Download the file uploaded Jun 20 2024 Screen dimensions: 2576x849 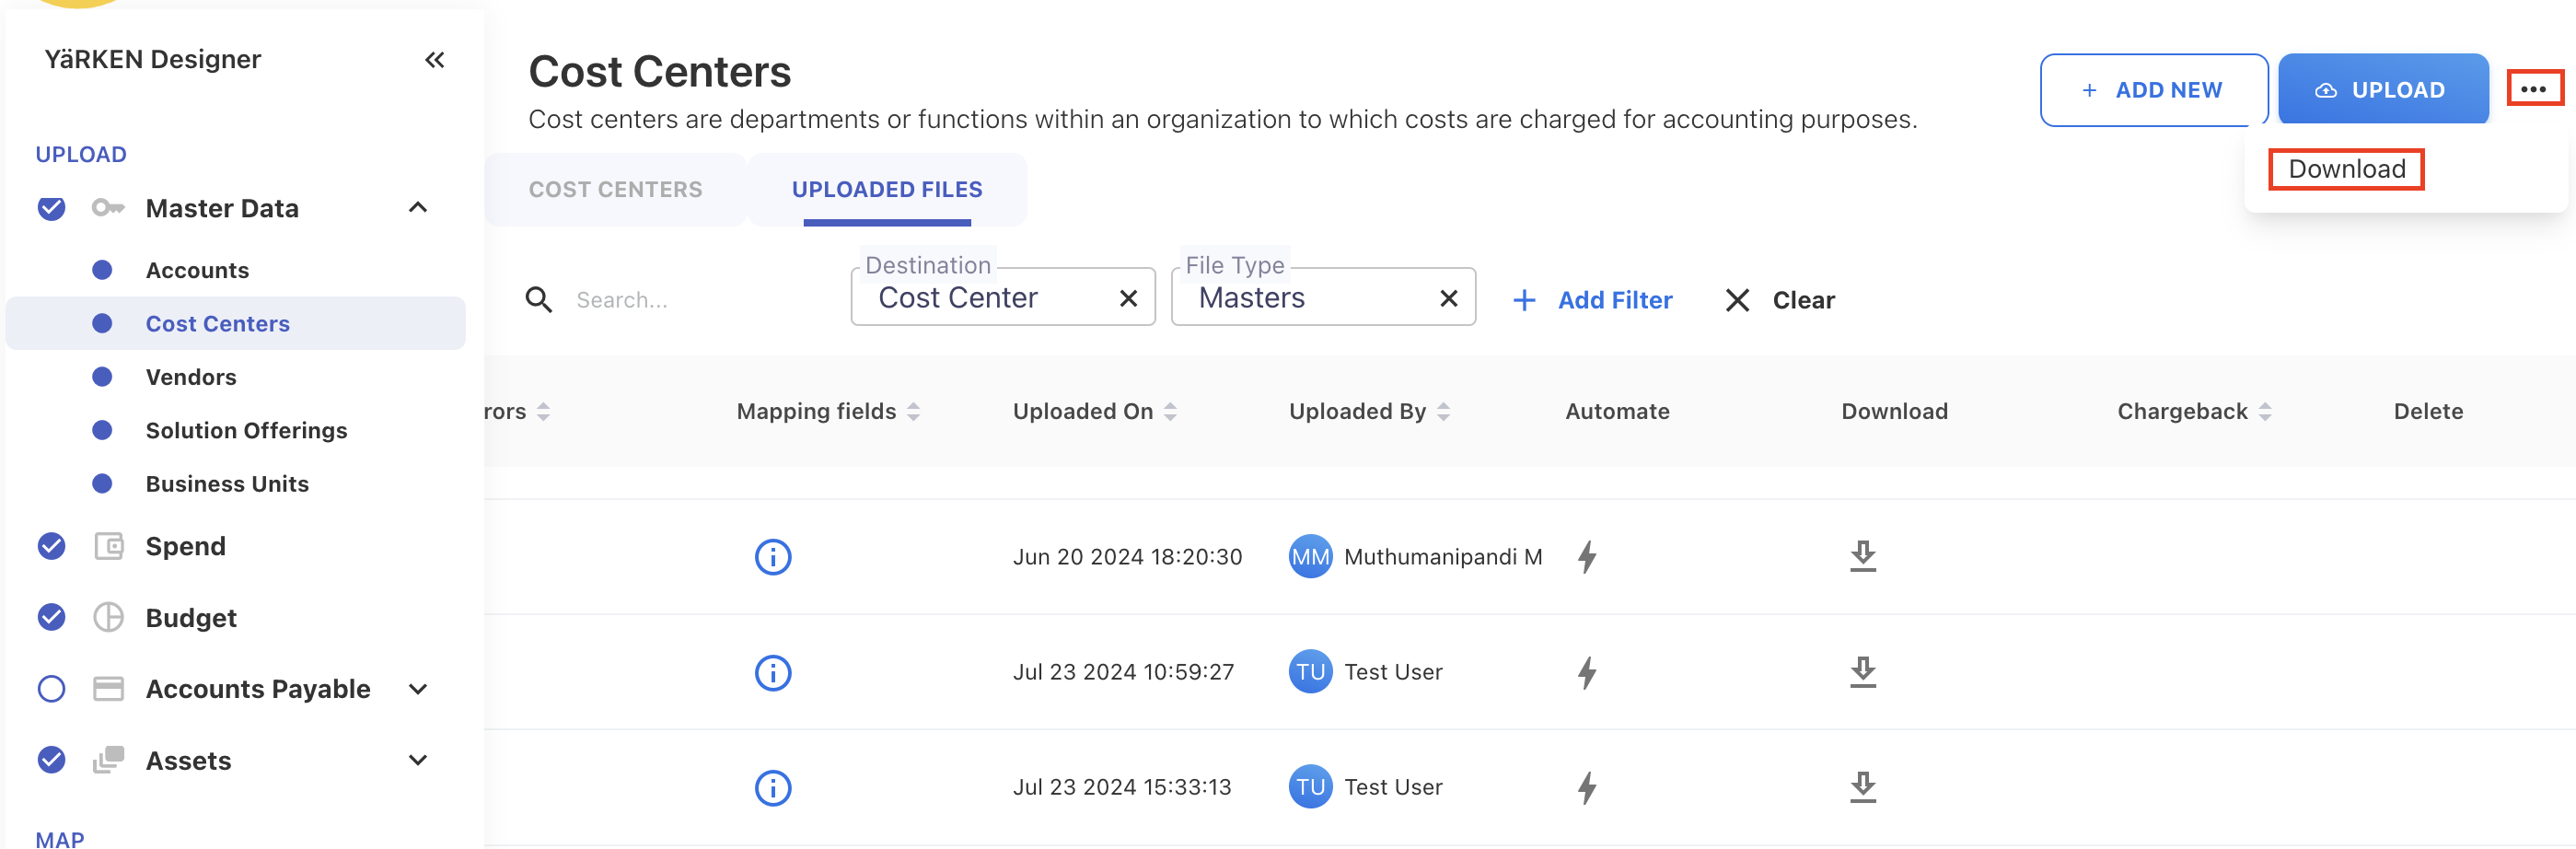(x=1861, y=556)
